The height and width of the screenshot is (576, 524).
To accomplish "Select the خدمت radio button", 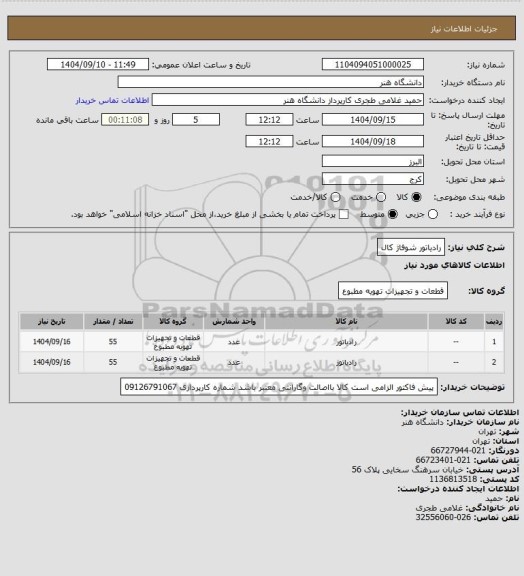I will coord(381,197).
